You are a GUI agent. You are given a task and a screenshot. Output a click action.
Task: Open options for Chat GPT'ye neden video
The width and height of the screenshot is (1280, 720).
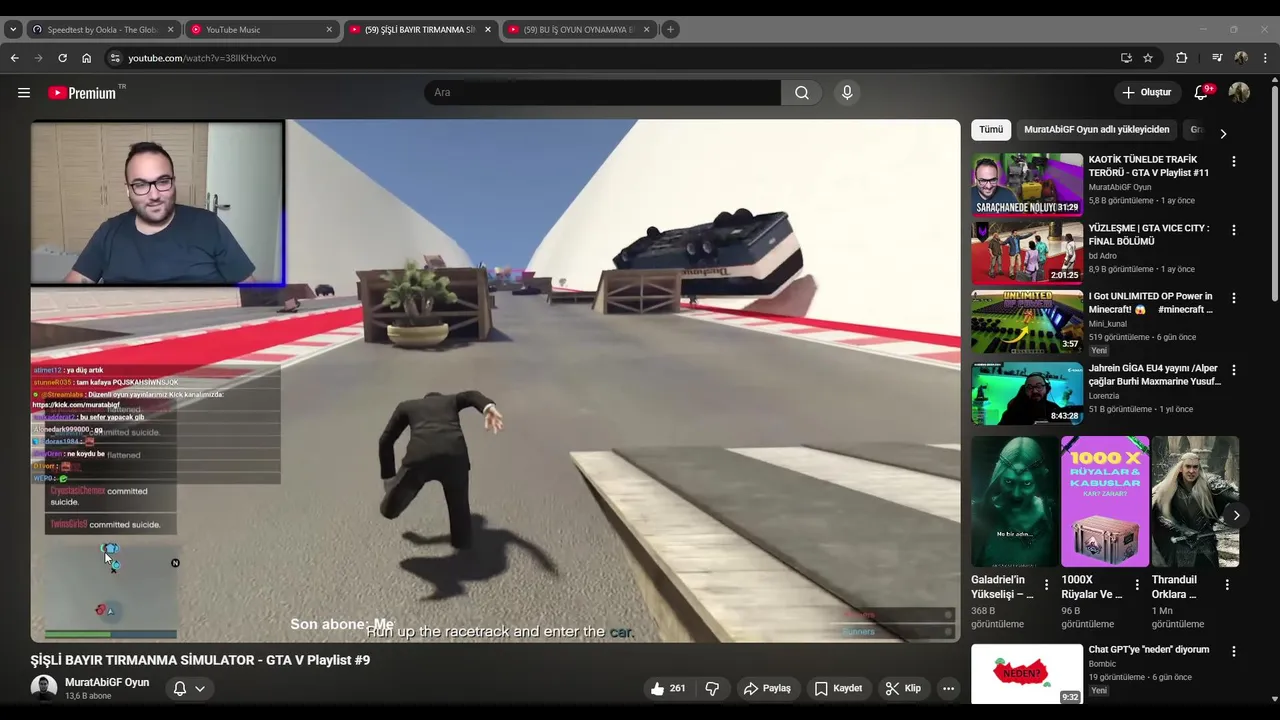[x=1233, y=651]
